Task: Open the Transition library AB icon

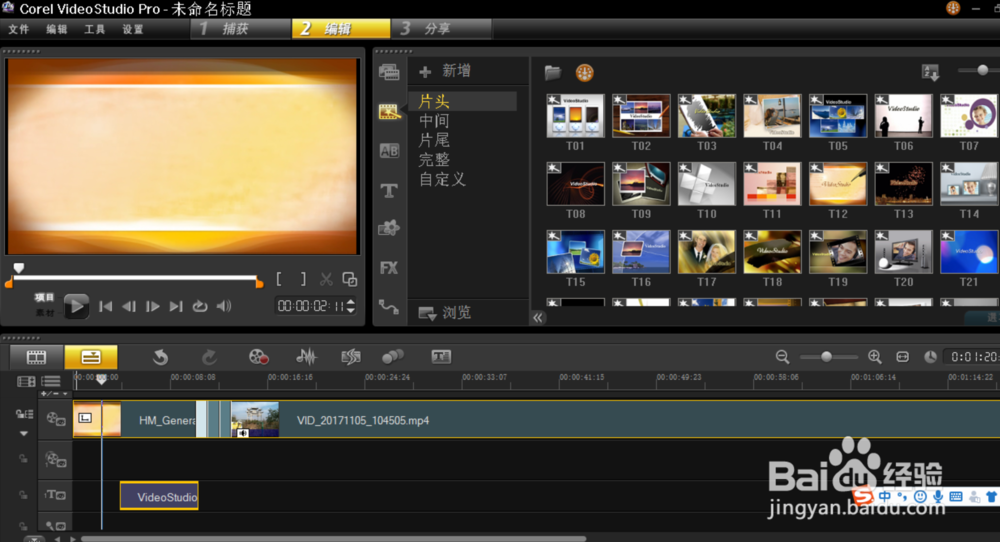Action: (389, 150)
